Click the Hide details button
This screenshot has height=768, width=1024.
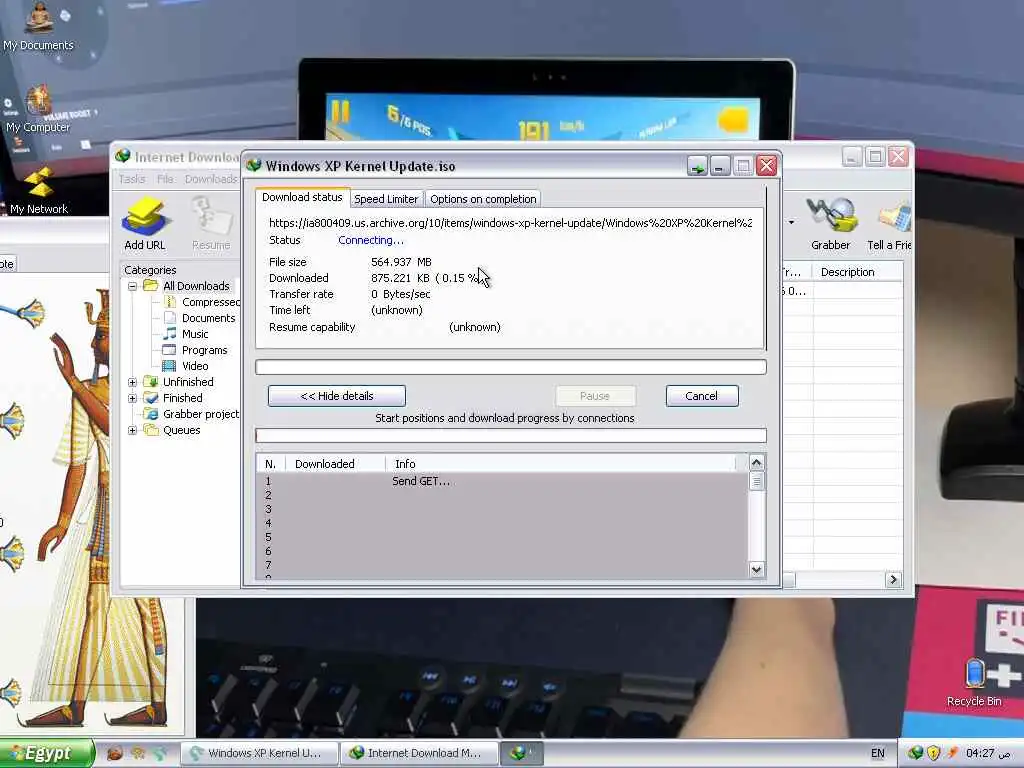pos(337,396)
